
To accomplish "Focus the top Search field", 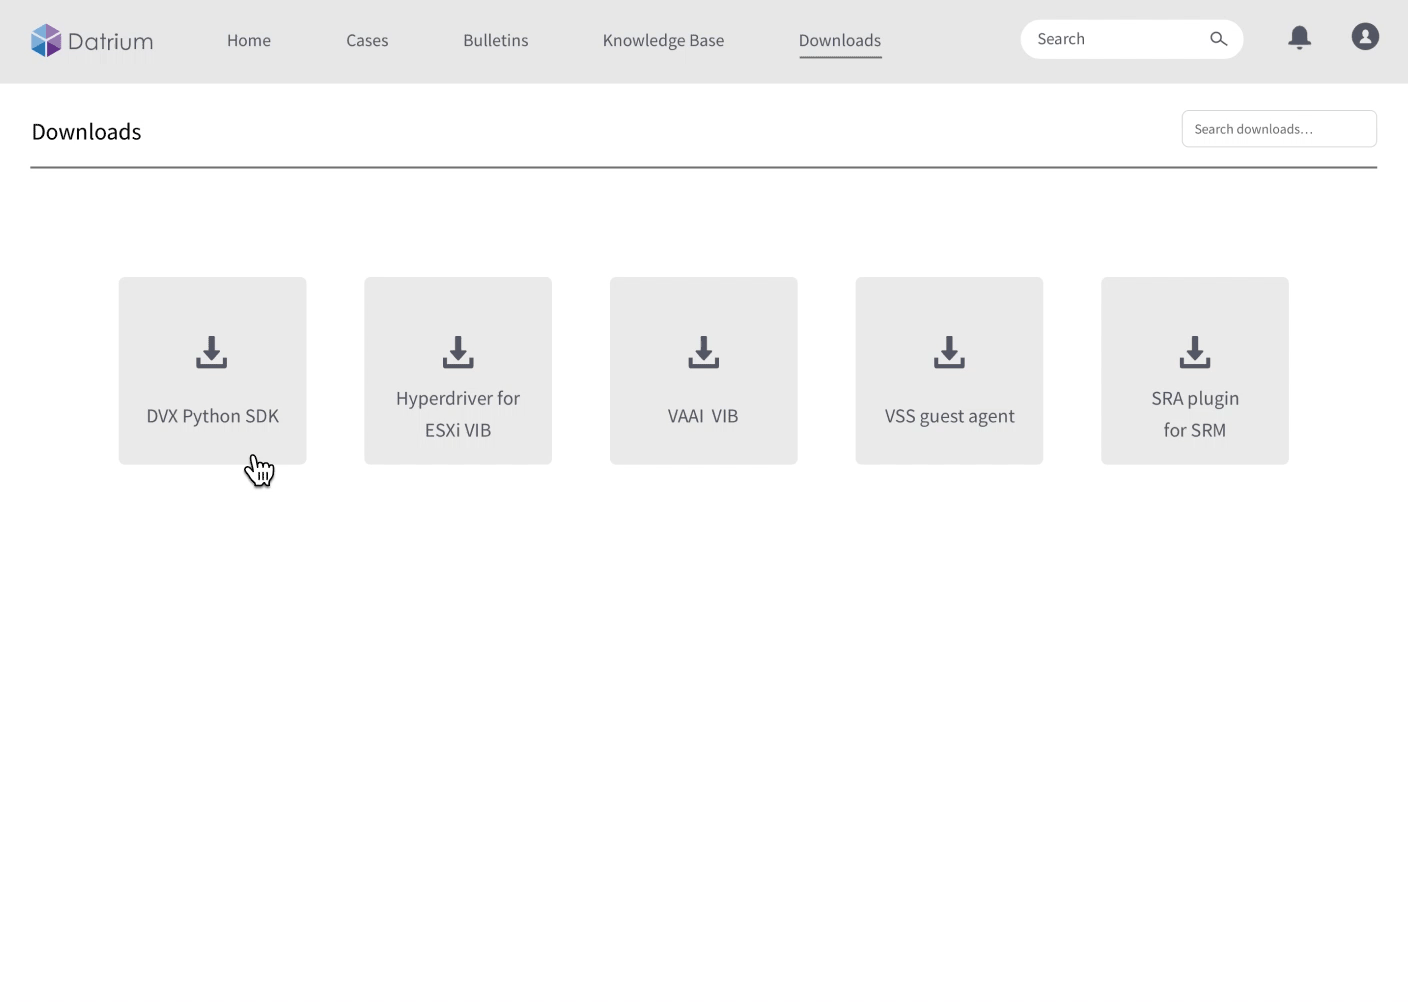I will tap(1131, 39).
